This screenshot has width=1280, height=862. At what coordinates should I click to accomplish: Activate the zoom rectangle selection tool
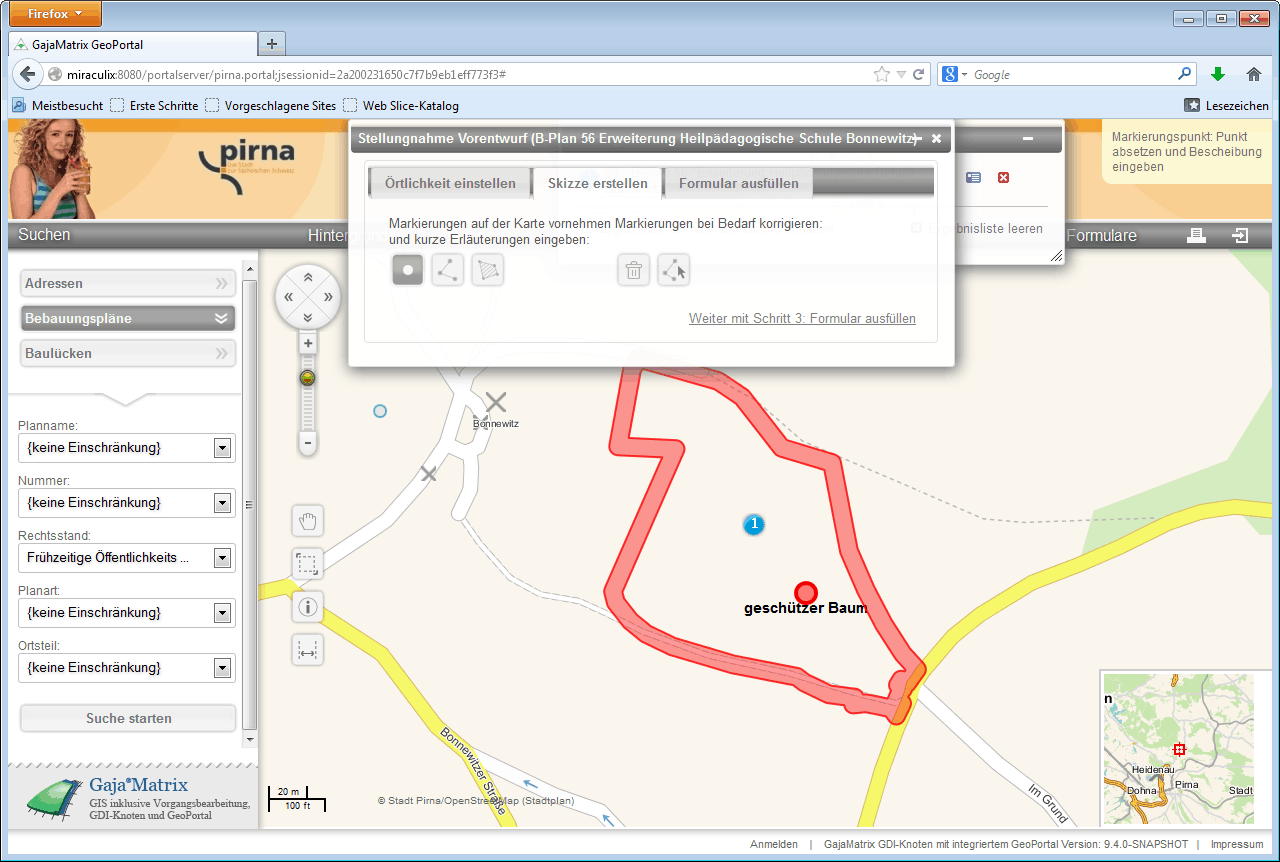pyautogui.click(x=308, y=564)
